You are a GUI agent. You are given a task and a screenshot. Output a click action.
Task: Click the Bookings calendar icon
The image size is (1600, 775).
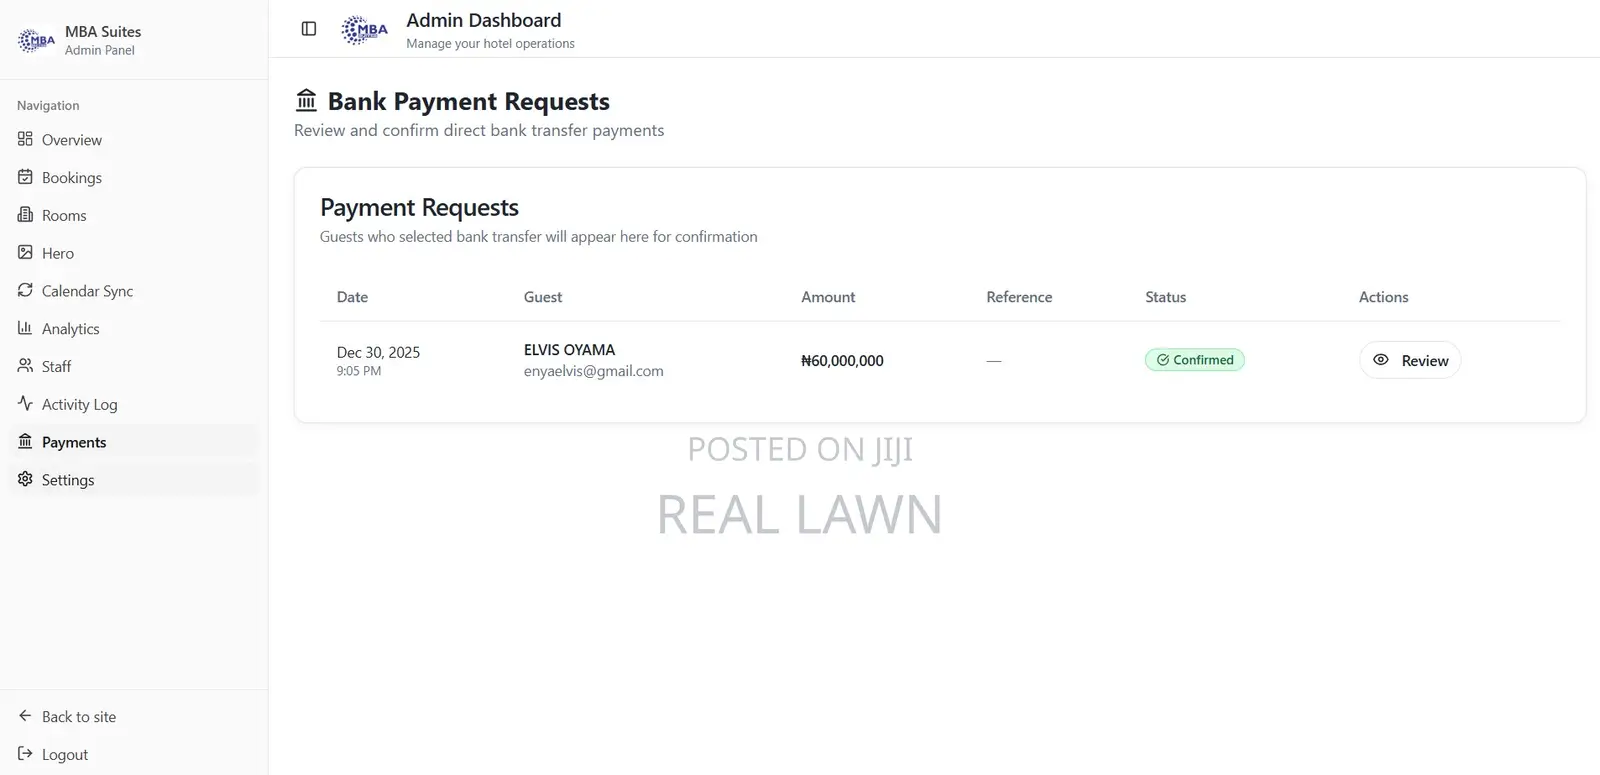[25, 177]
